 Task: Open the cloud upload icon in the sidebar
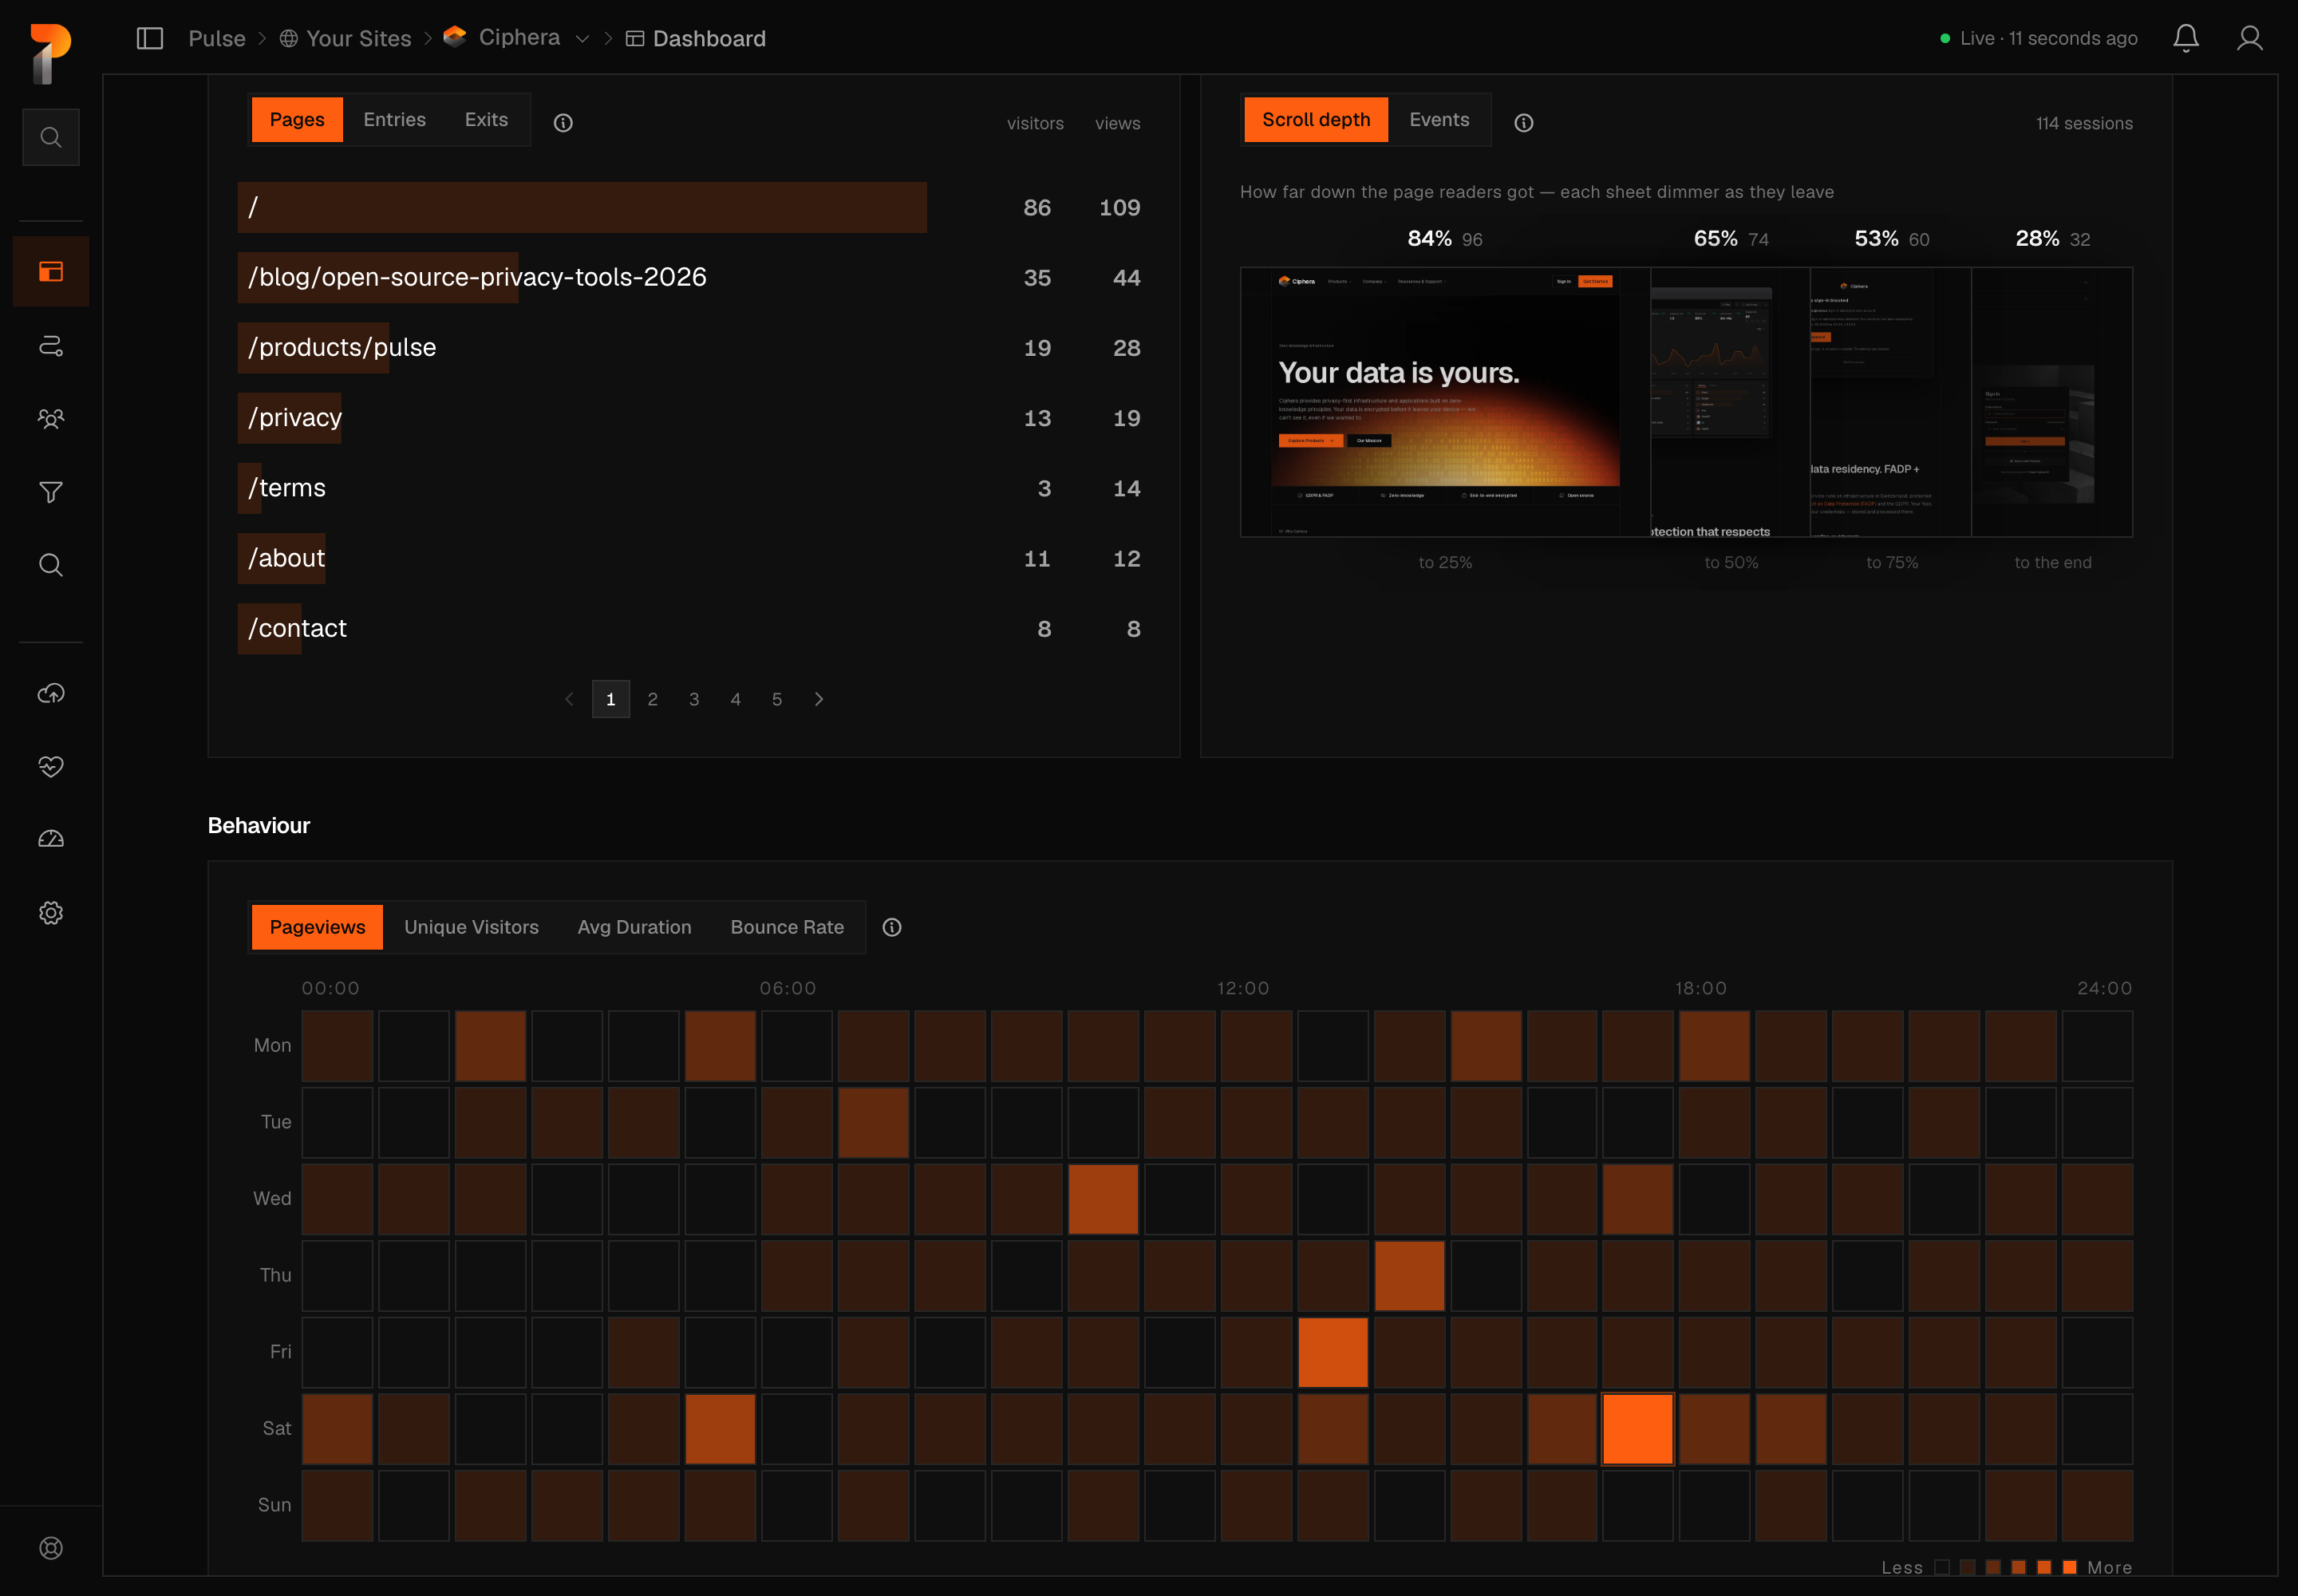51,693
